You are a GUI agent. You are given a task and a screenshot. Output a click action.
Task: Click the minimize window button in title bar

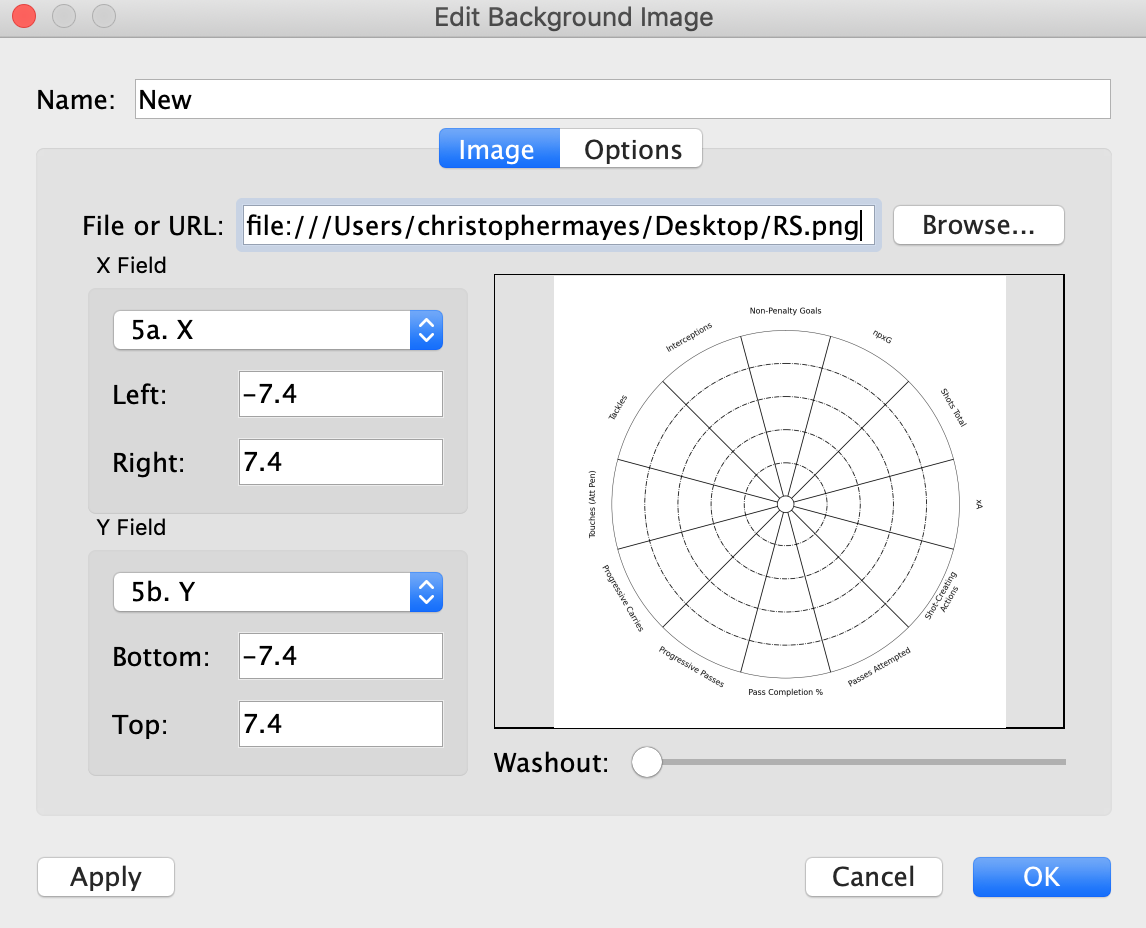coord(63,17)
